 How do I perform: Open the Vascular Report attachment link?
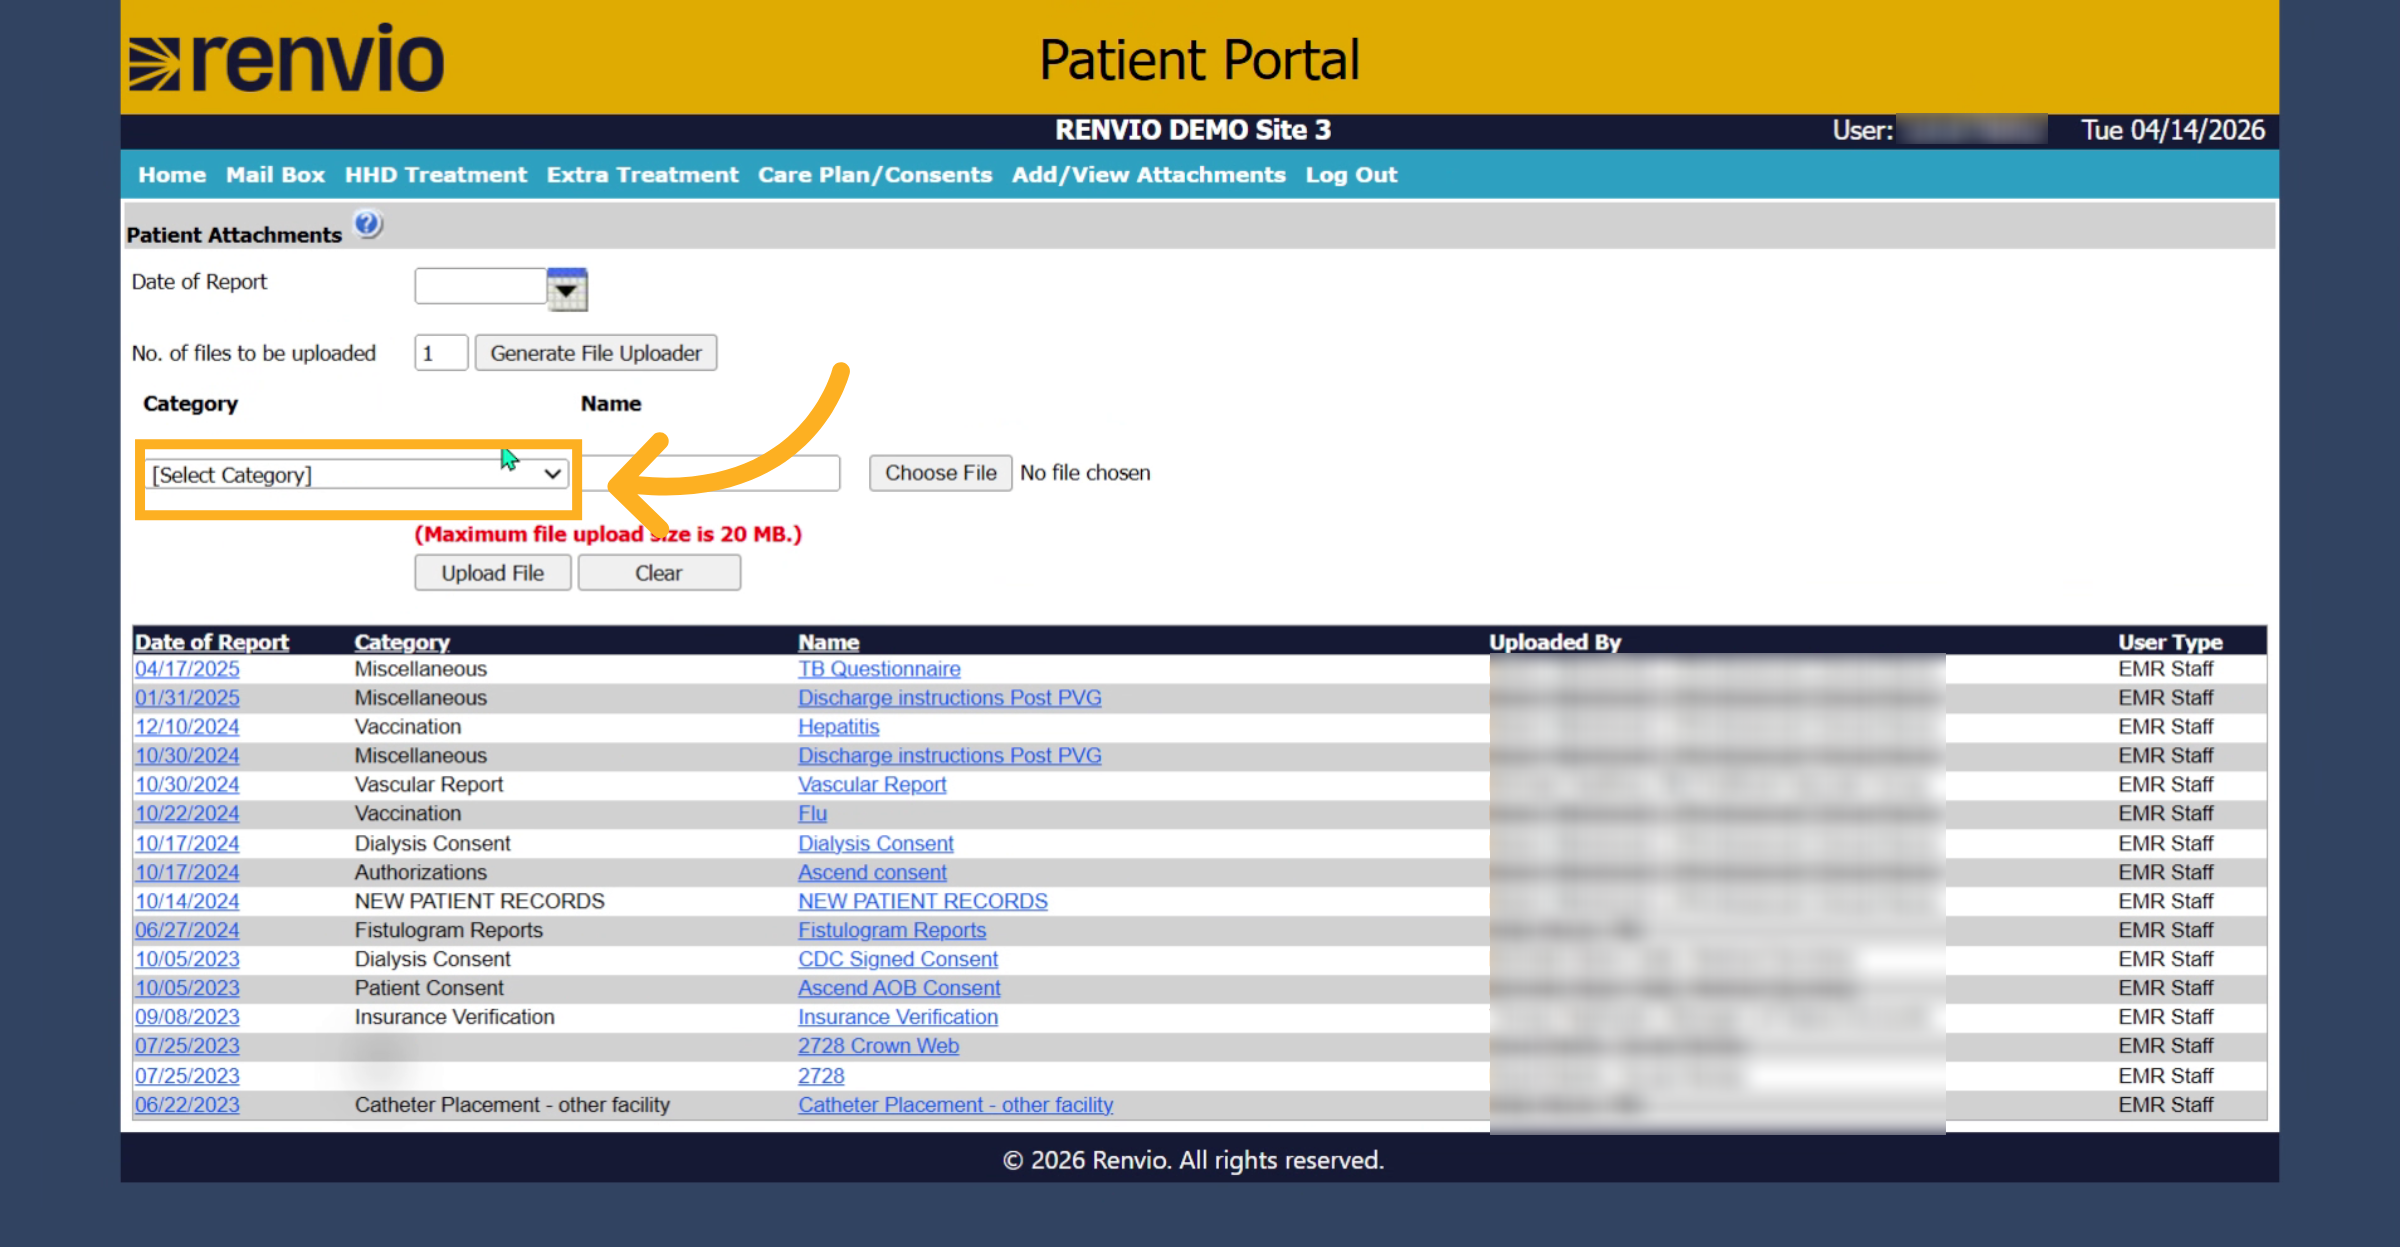pyautogui.click(x=872, y=785)
